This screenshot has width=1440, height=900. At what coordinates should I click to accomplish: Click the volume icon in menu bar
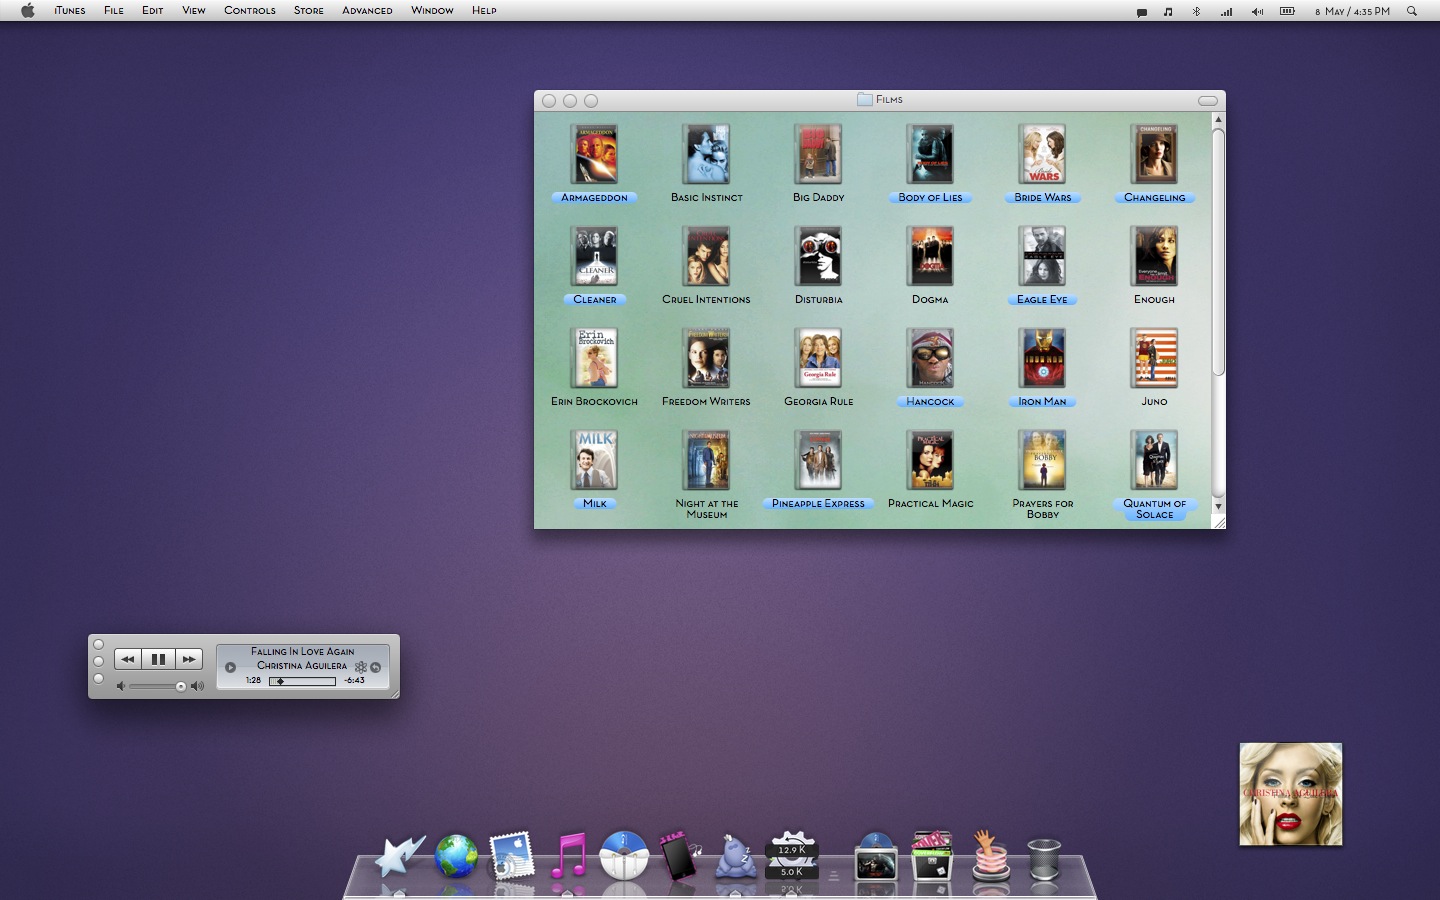1257,11
